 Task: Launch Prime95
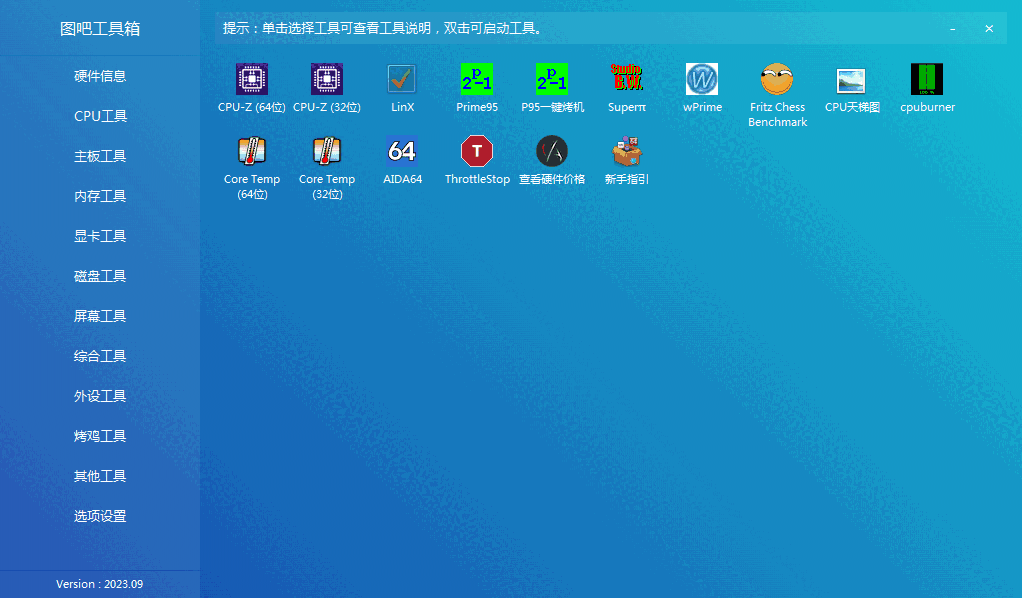[477, 88]
